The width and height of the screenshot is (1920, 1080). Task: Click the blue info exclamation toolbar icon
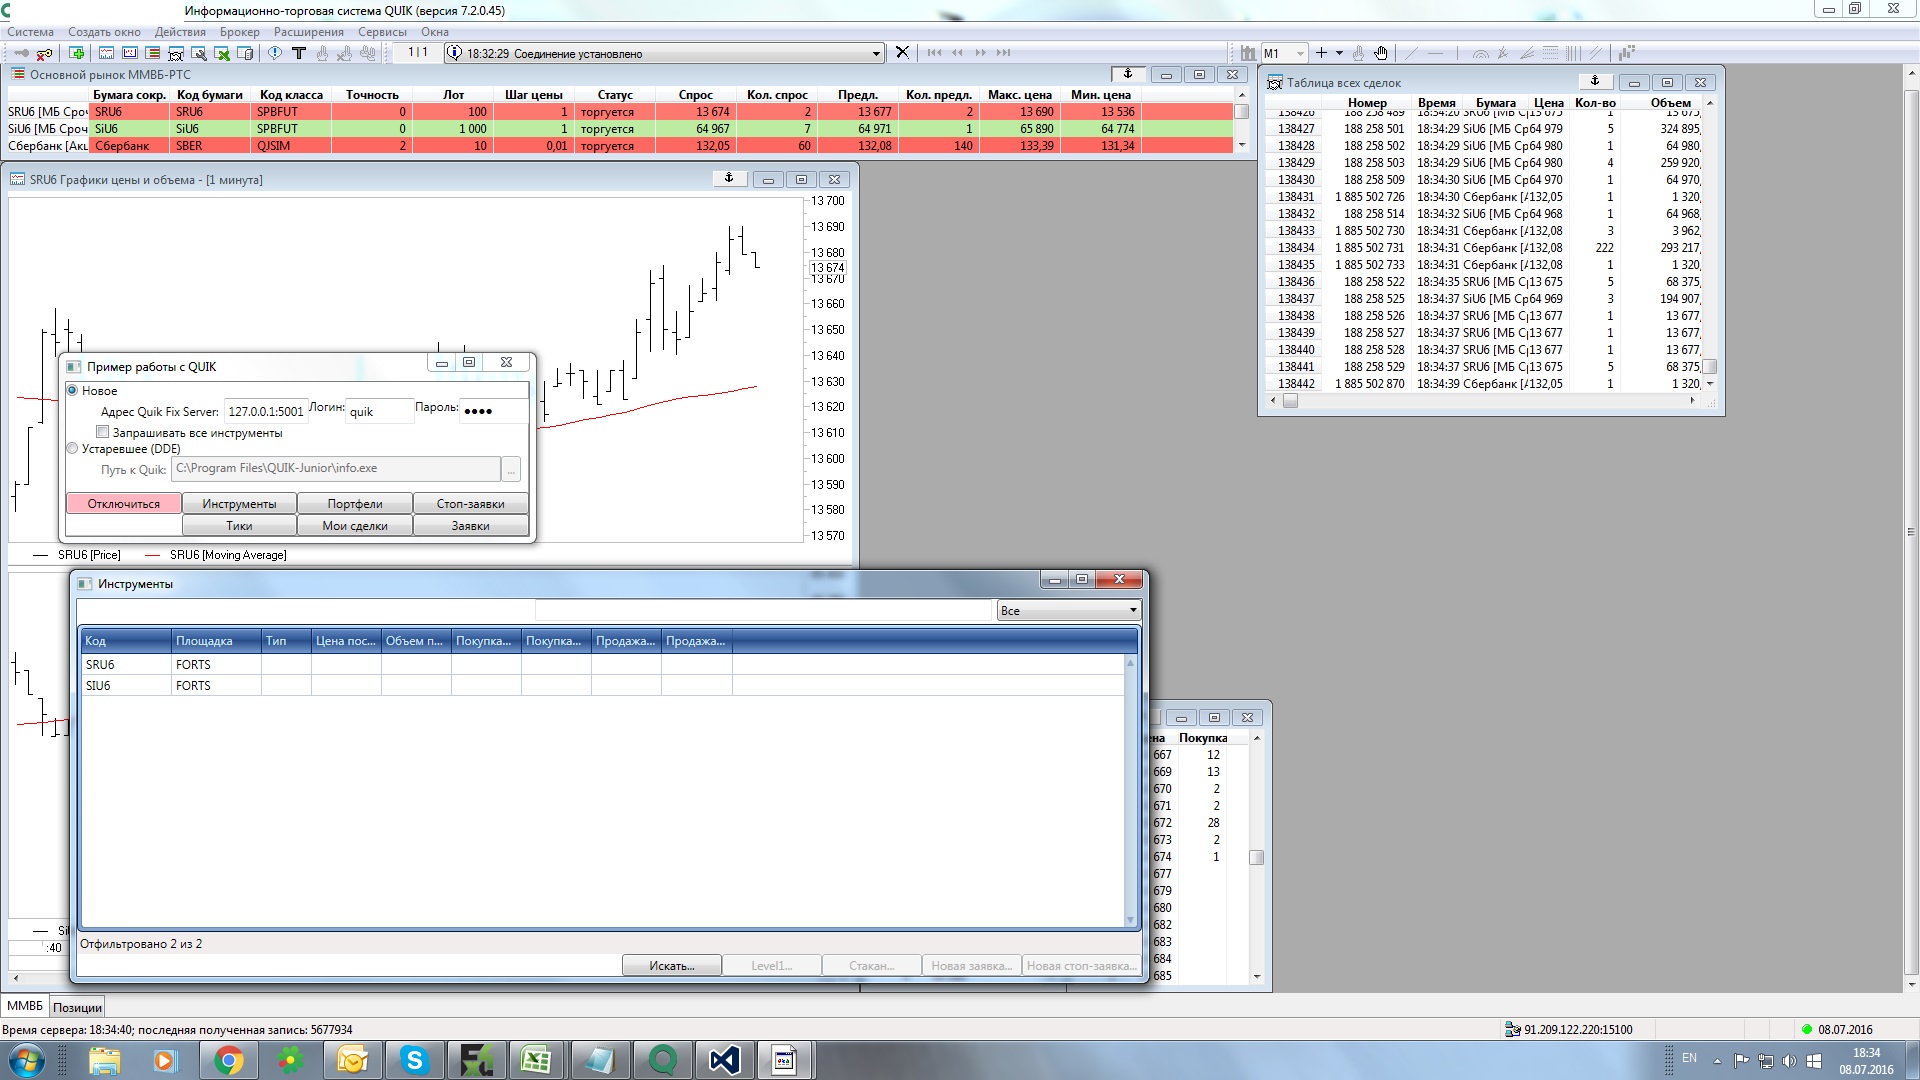(275, 53)
